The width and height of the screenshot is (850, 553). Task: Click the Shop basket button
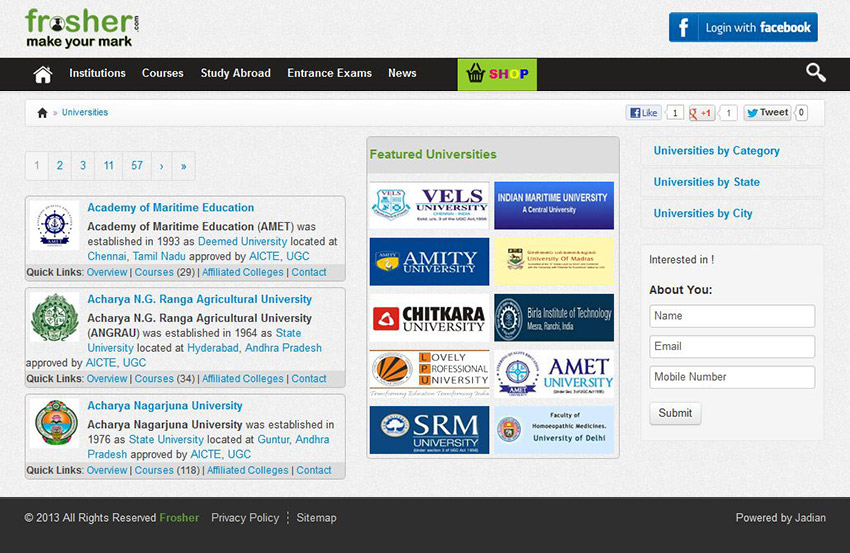(497, 74)
